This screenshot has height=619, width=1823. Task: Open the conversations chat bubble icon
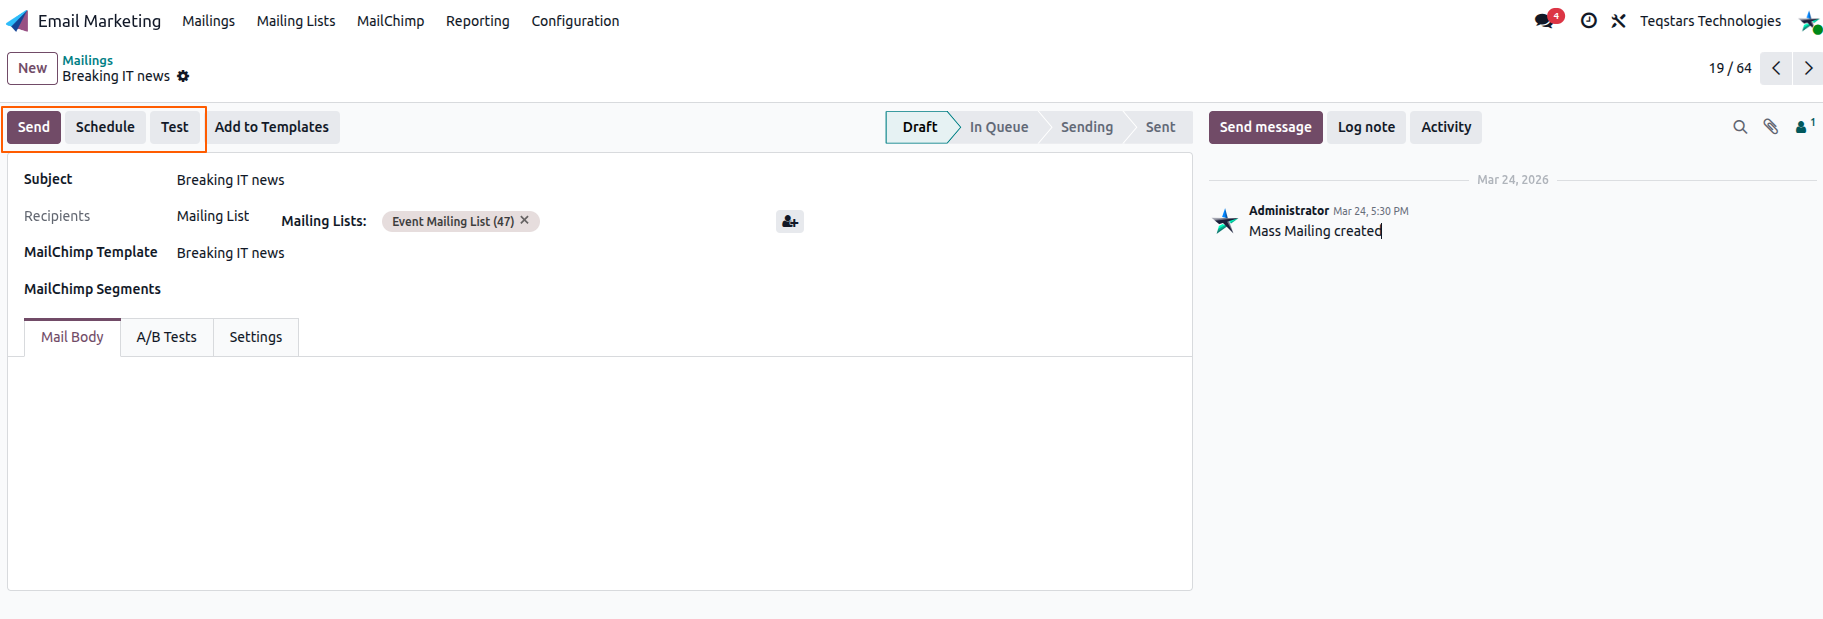tap(1546, 20)
